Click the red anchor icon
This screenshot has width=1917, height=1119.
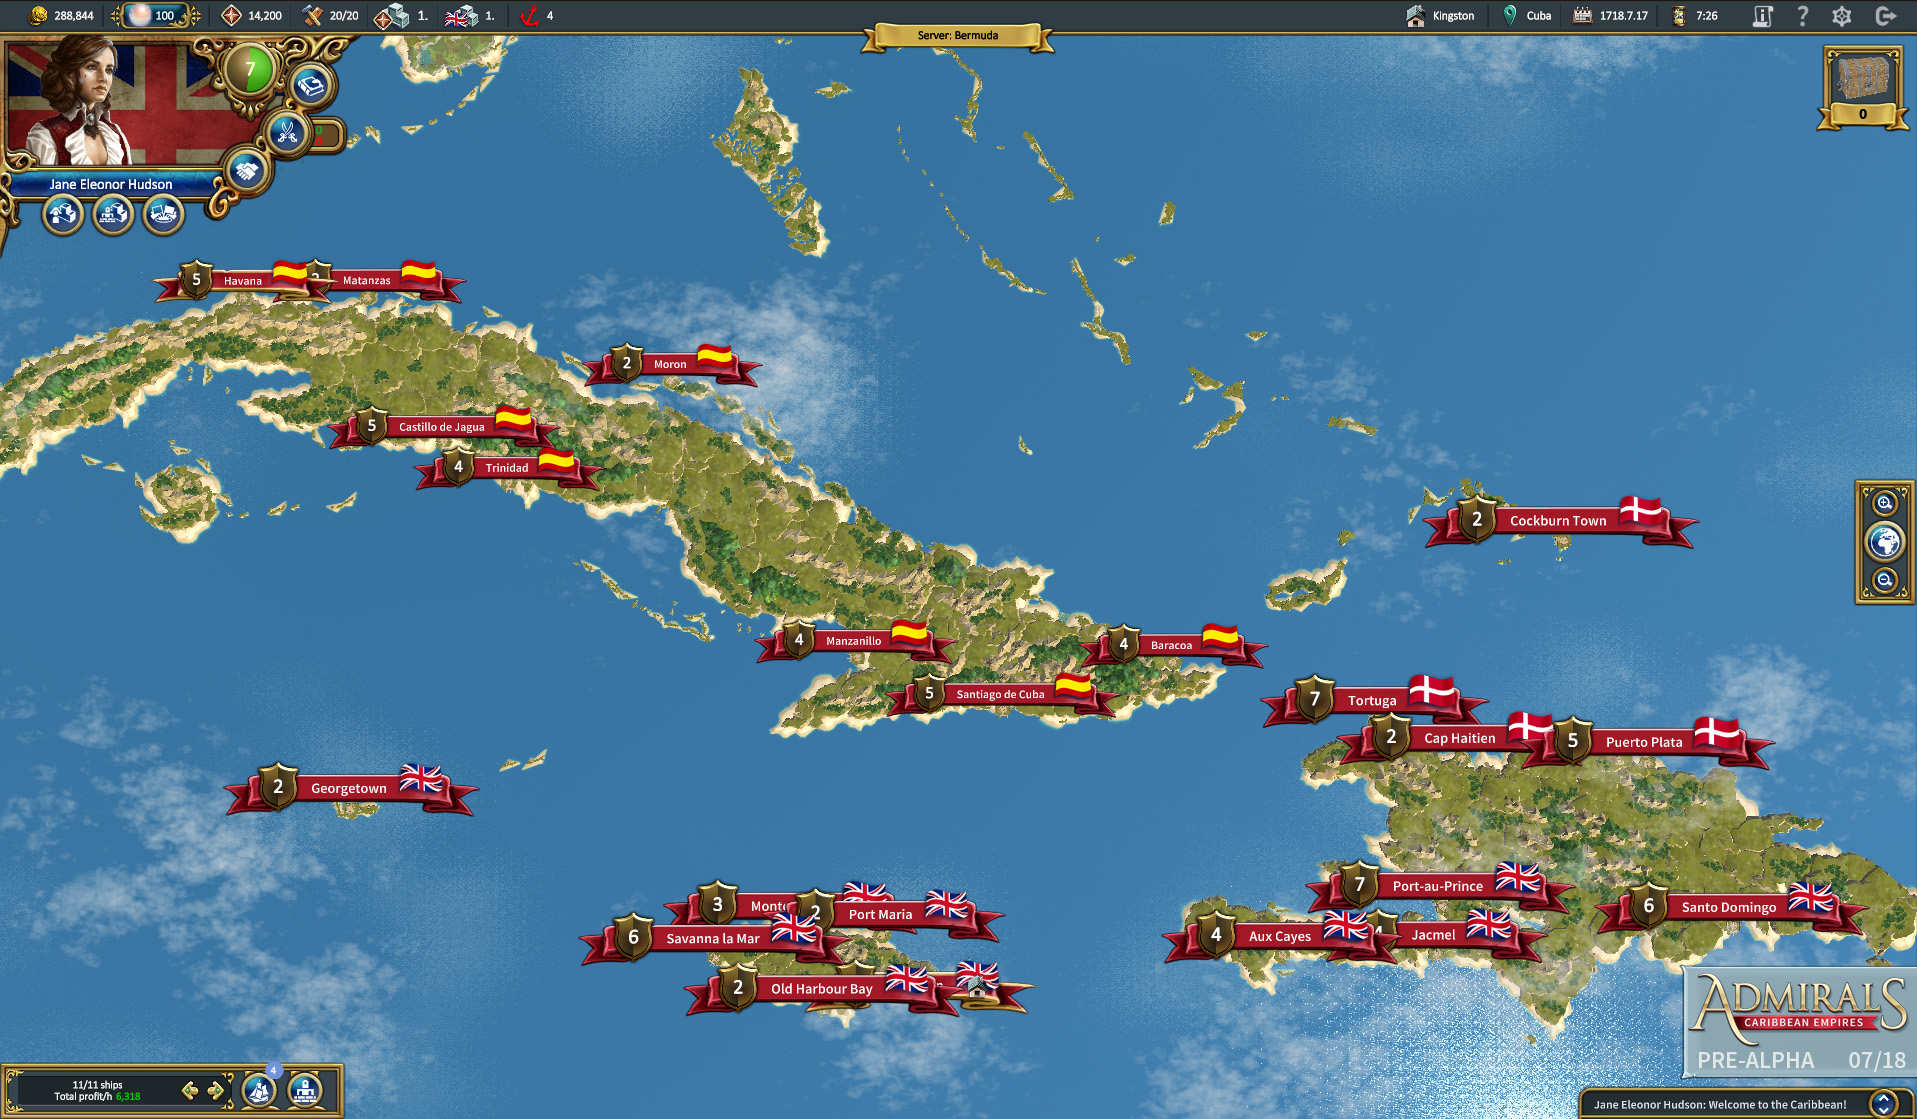point(530,15)
